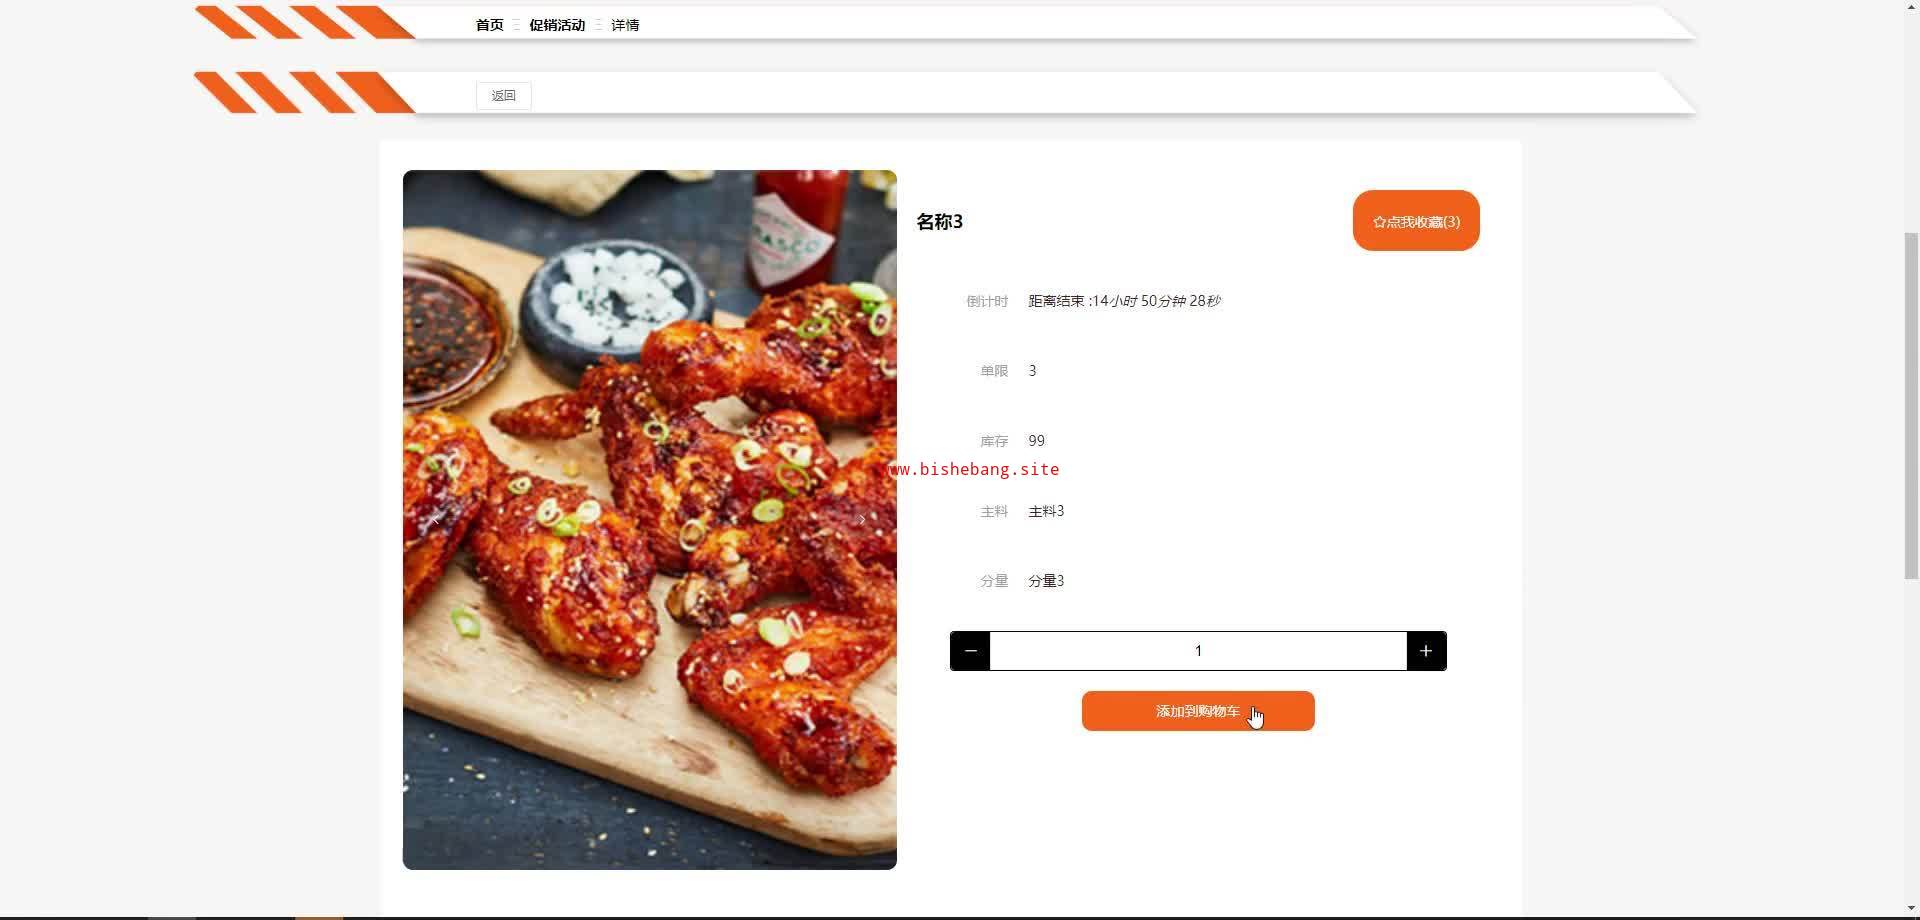Image resolution: width=1920 pixels, height=920 pixels.
Task: Favorite the item via 点我收藏(3) star button
Action: (1416, 221)
